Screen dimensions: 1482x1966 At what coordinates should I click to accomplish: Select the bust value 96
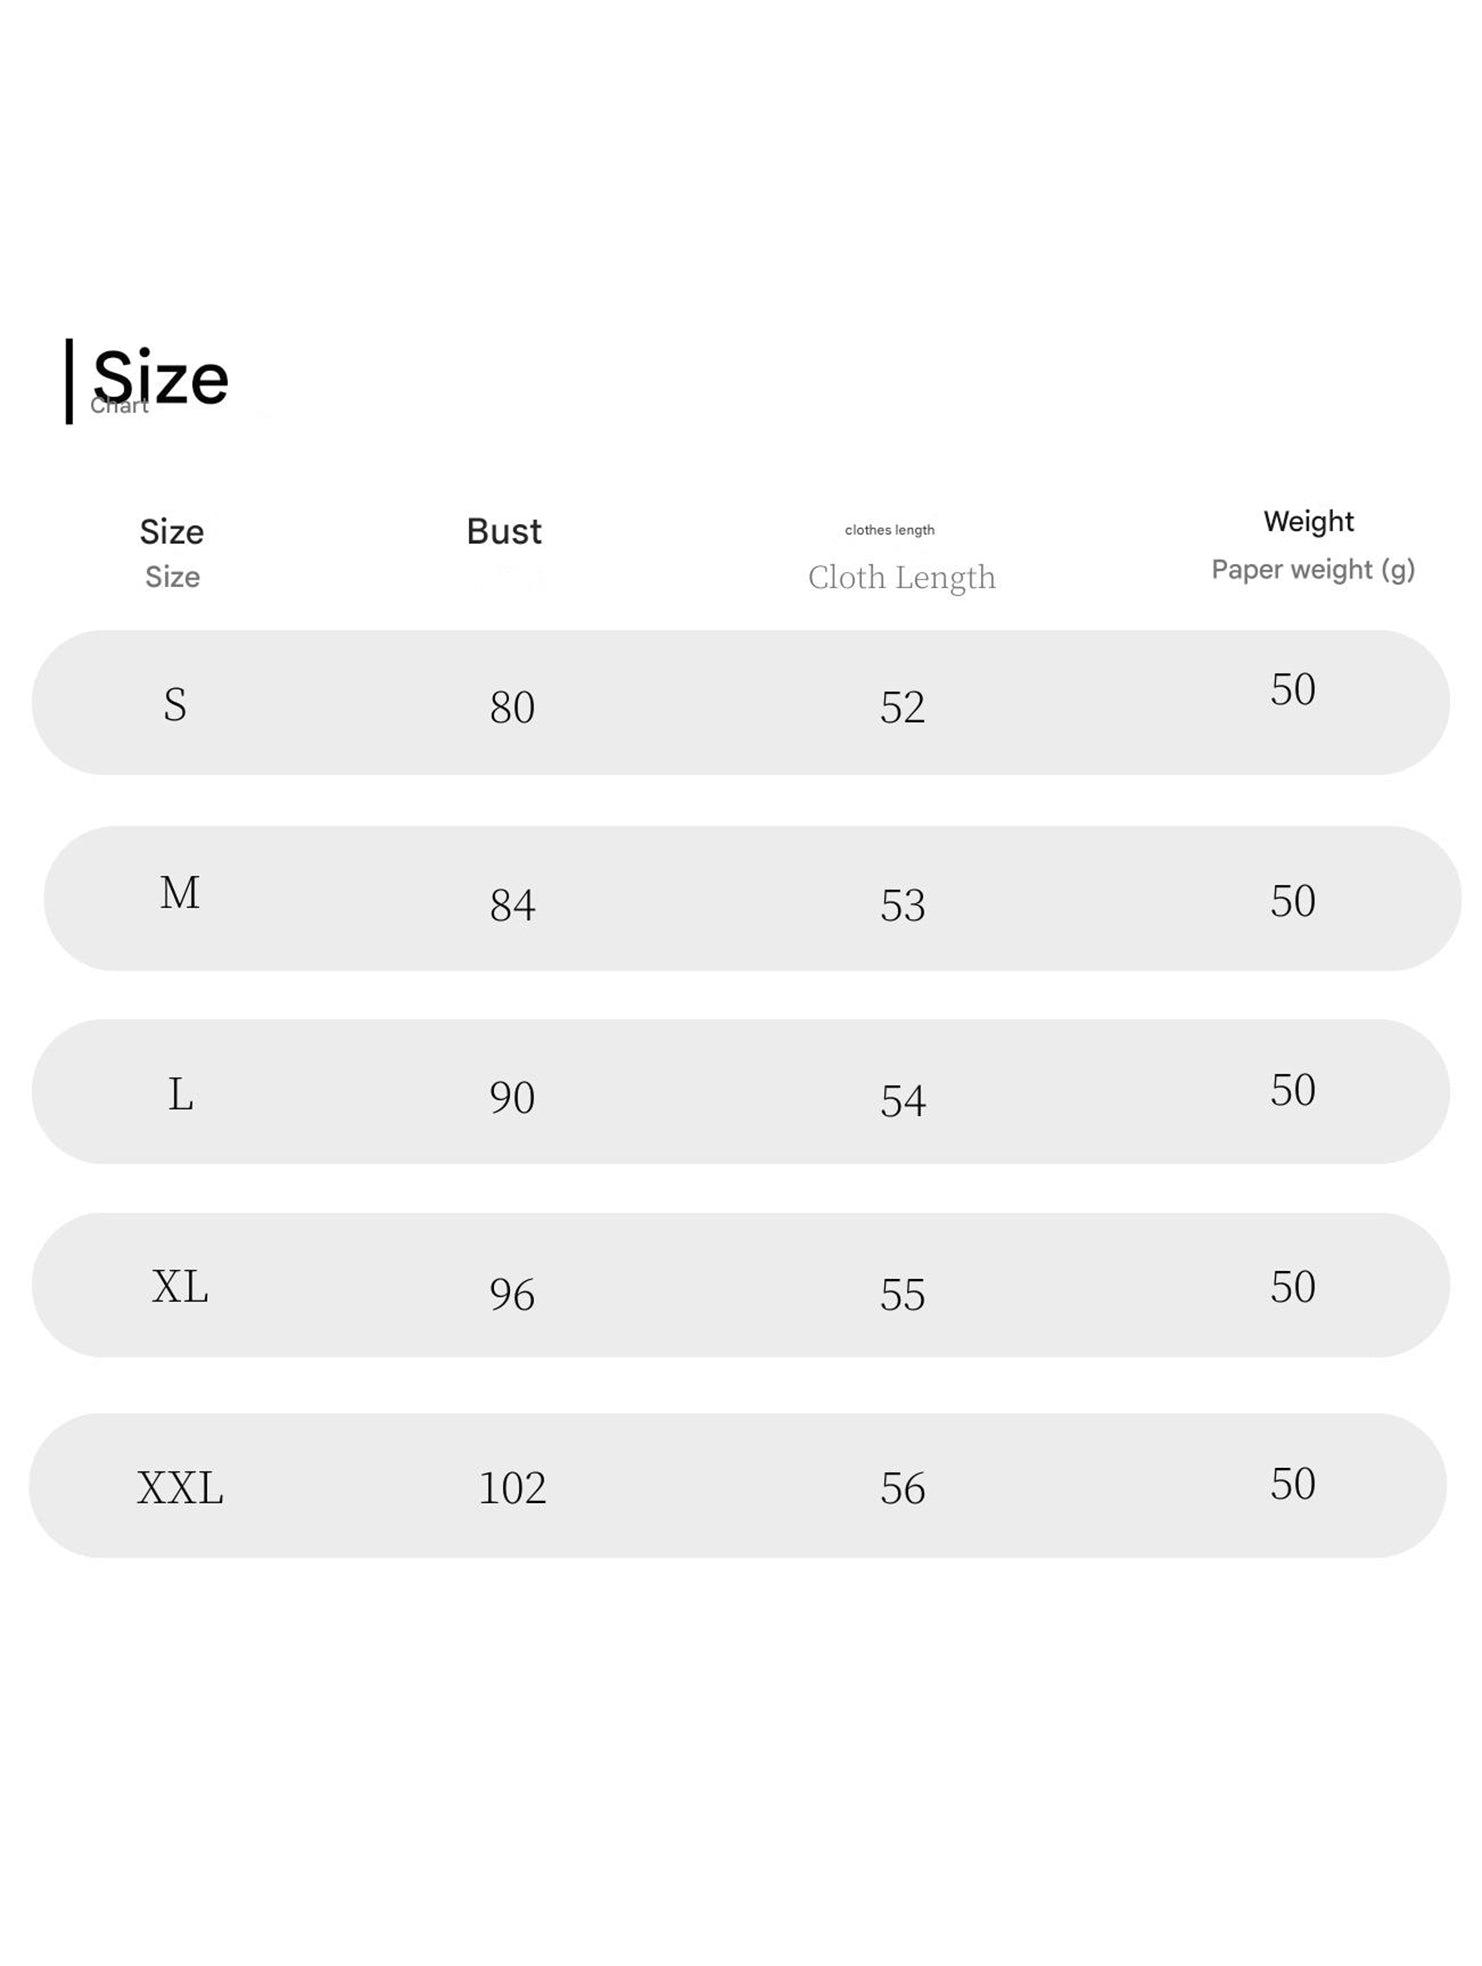(512, 1294)
